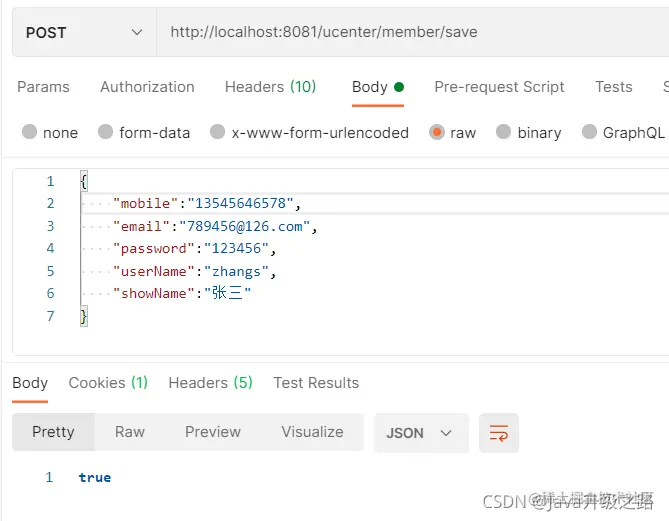Click the "password":"123456" line
Image resolution: width=669 pixels, height=521 pixels.
pyautogui.click(x=194, y=249)
